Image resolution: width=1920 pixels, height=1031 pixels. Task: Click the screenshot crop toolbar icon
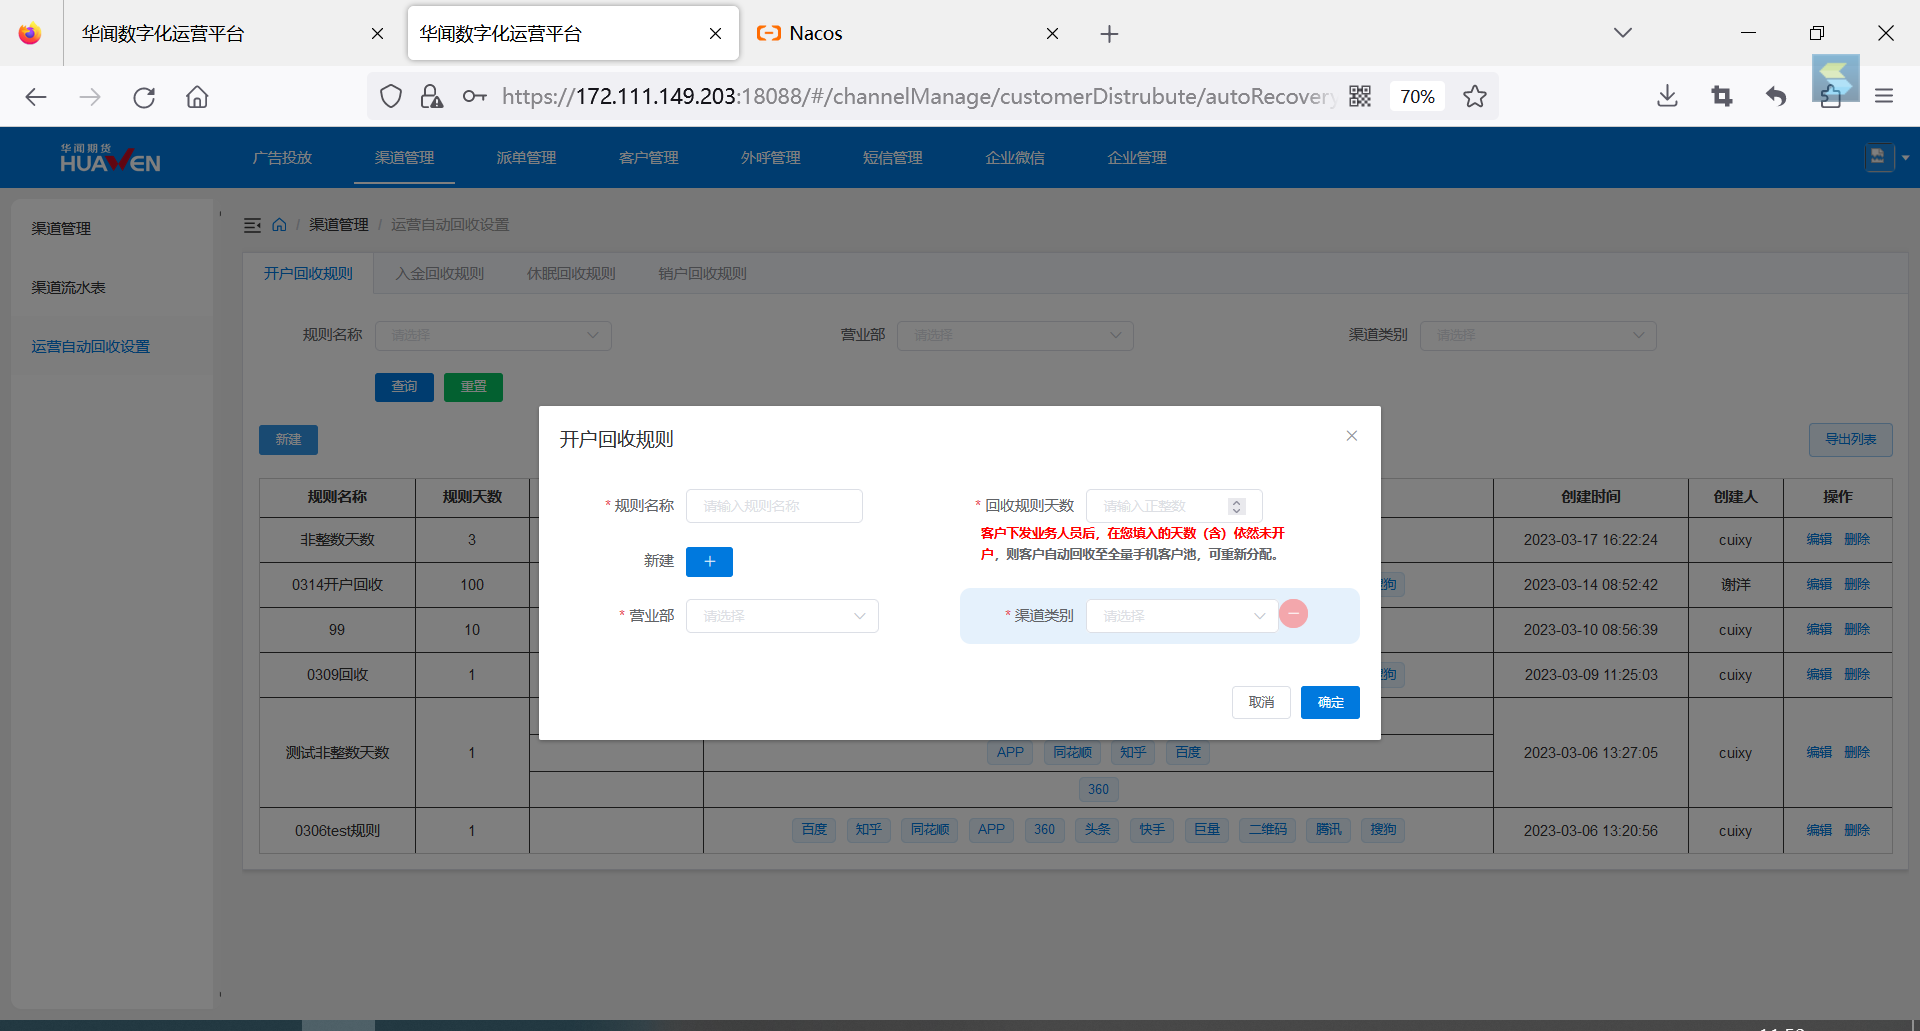[x=1721, y=96]
